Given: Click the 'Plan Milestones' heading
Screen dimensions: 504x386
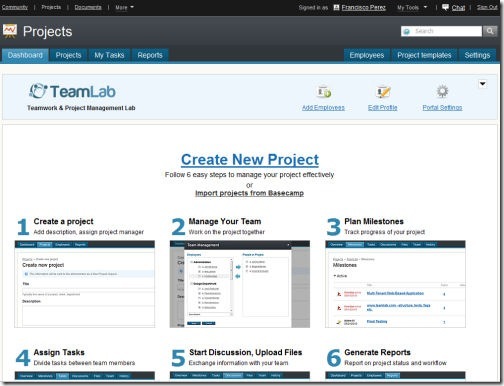Looking at the screenshot, I should point(374,221).
